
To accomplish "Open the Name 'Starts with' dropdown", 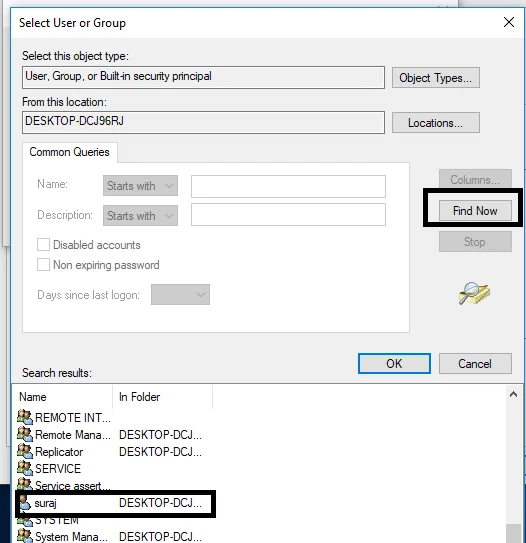I will click(140, 186).
